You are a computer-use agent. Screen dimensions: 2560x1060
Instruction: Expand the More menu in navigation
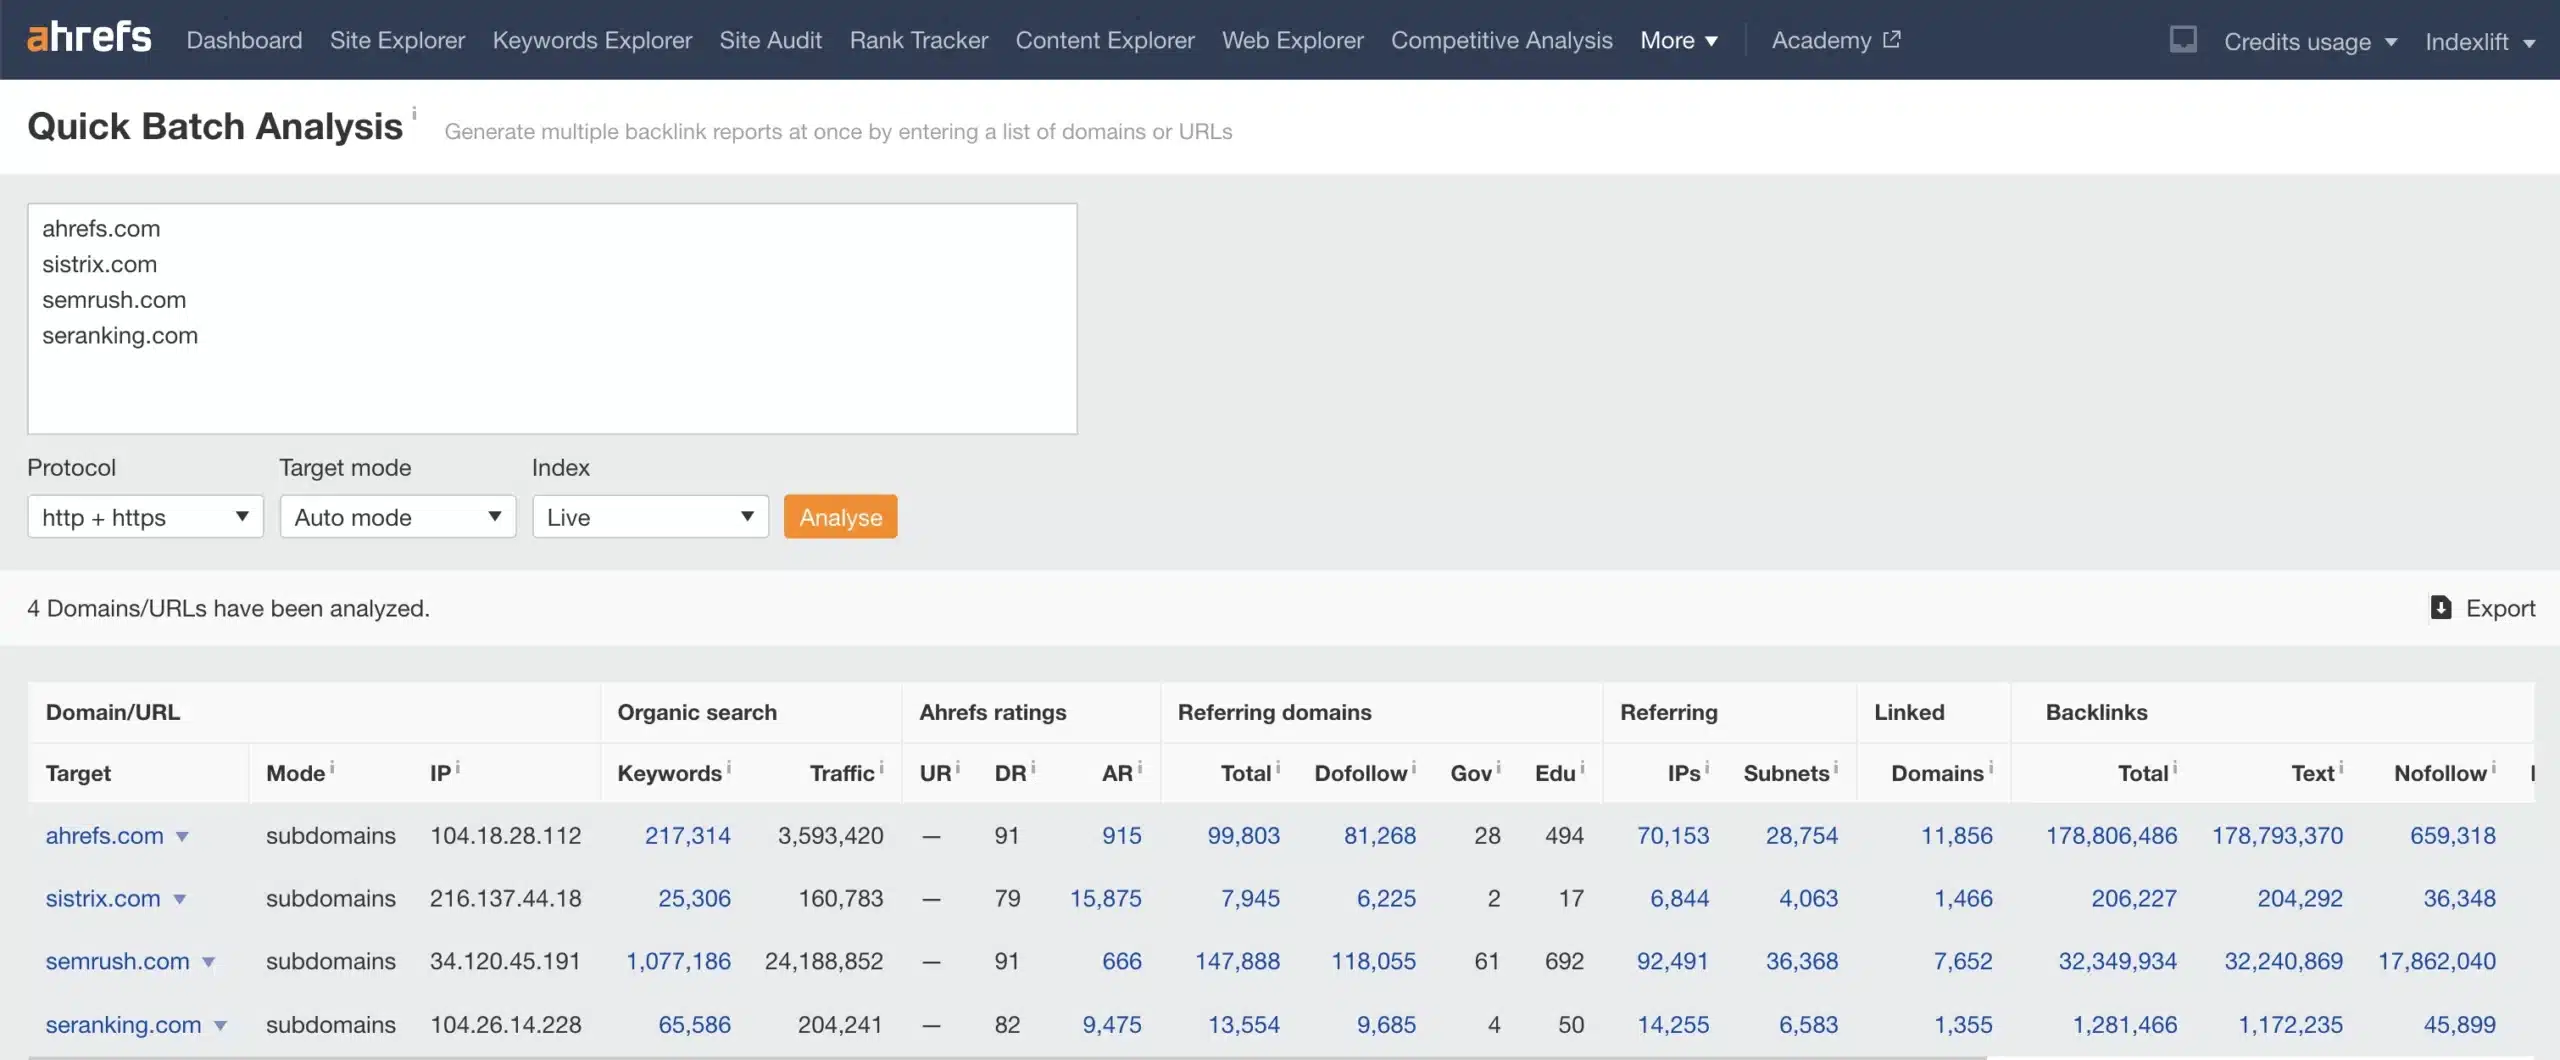[1679, 40]
